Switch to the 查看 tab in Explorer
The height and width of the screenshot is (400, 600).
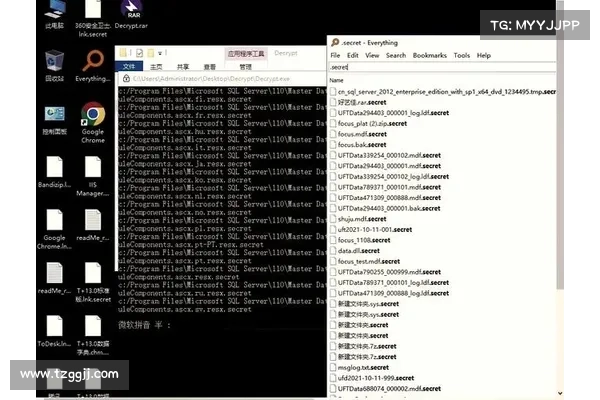(210, 67)
